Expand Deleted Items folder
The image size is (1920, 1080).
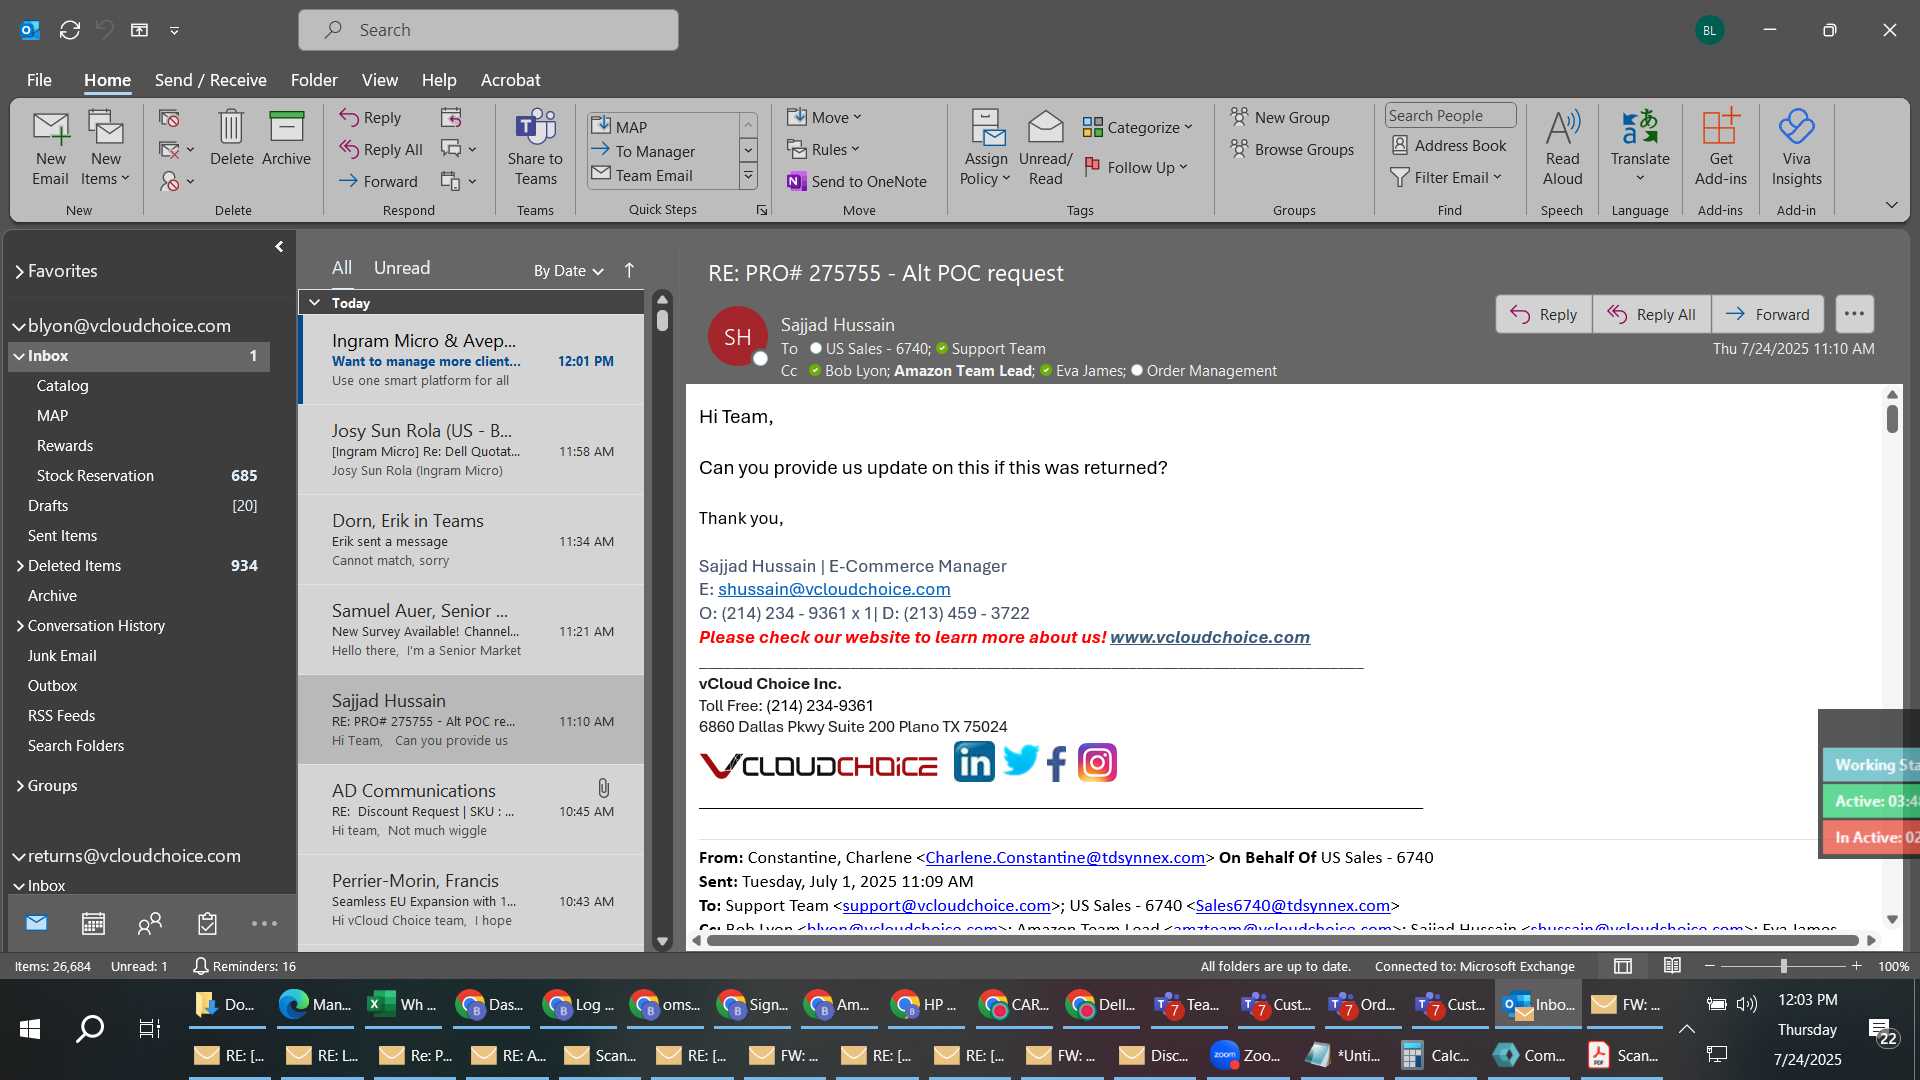tap(20, 566)
